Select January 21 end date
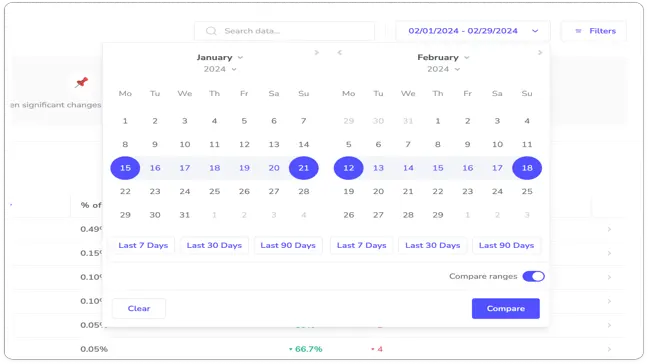The image size is (648, 364). tap(304, 168)
